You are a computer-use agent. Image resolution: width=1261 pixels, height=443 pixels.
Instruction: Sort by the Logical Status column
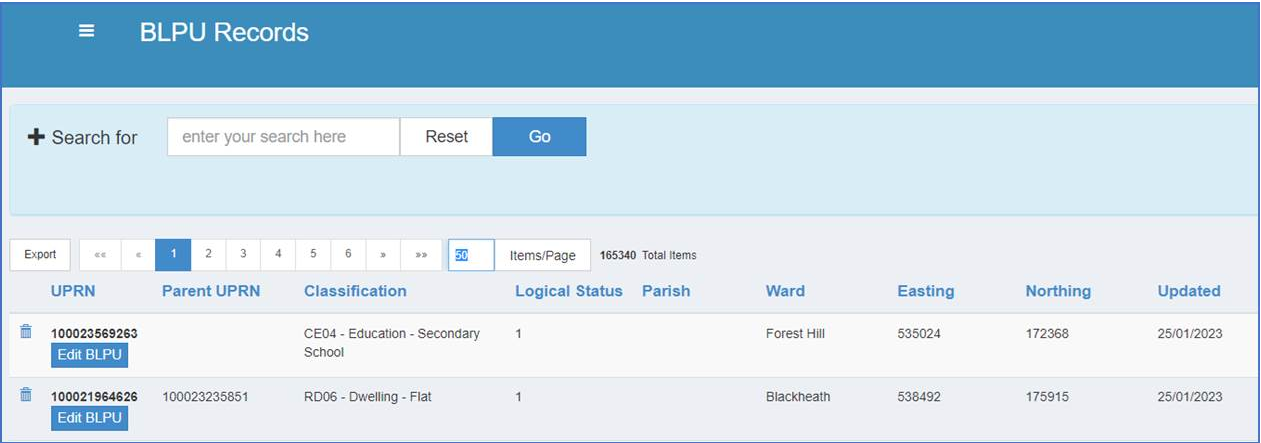569,291
